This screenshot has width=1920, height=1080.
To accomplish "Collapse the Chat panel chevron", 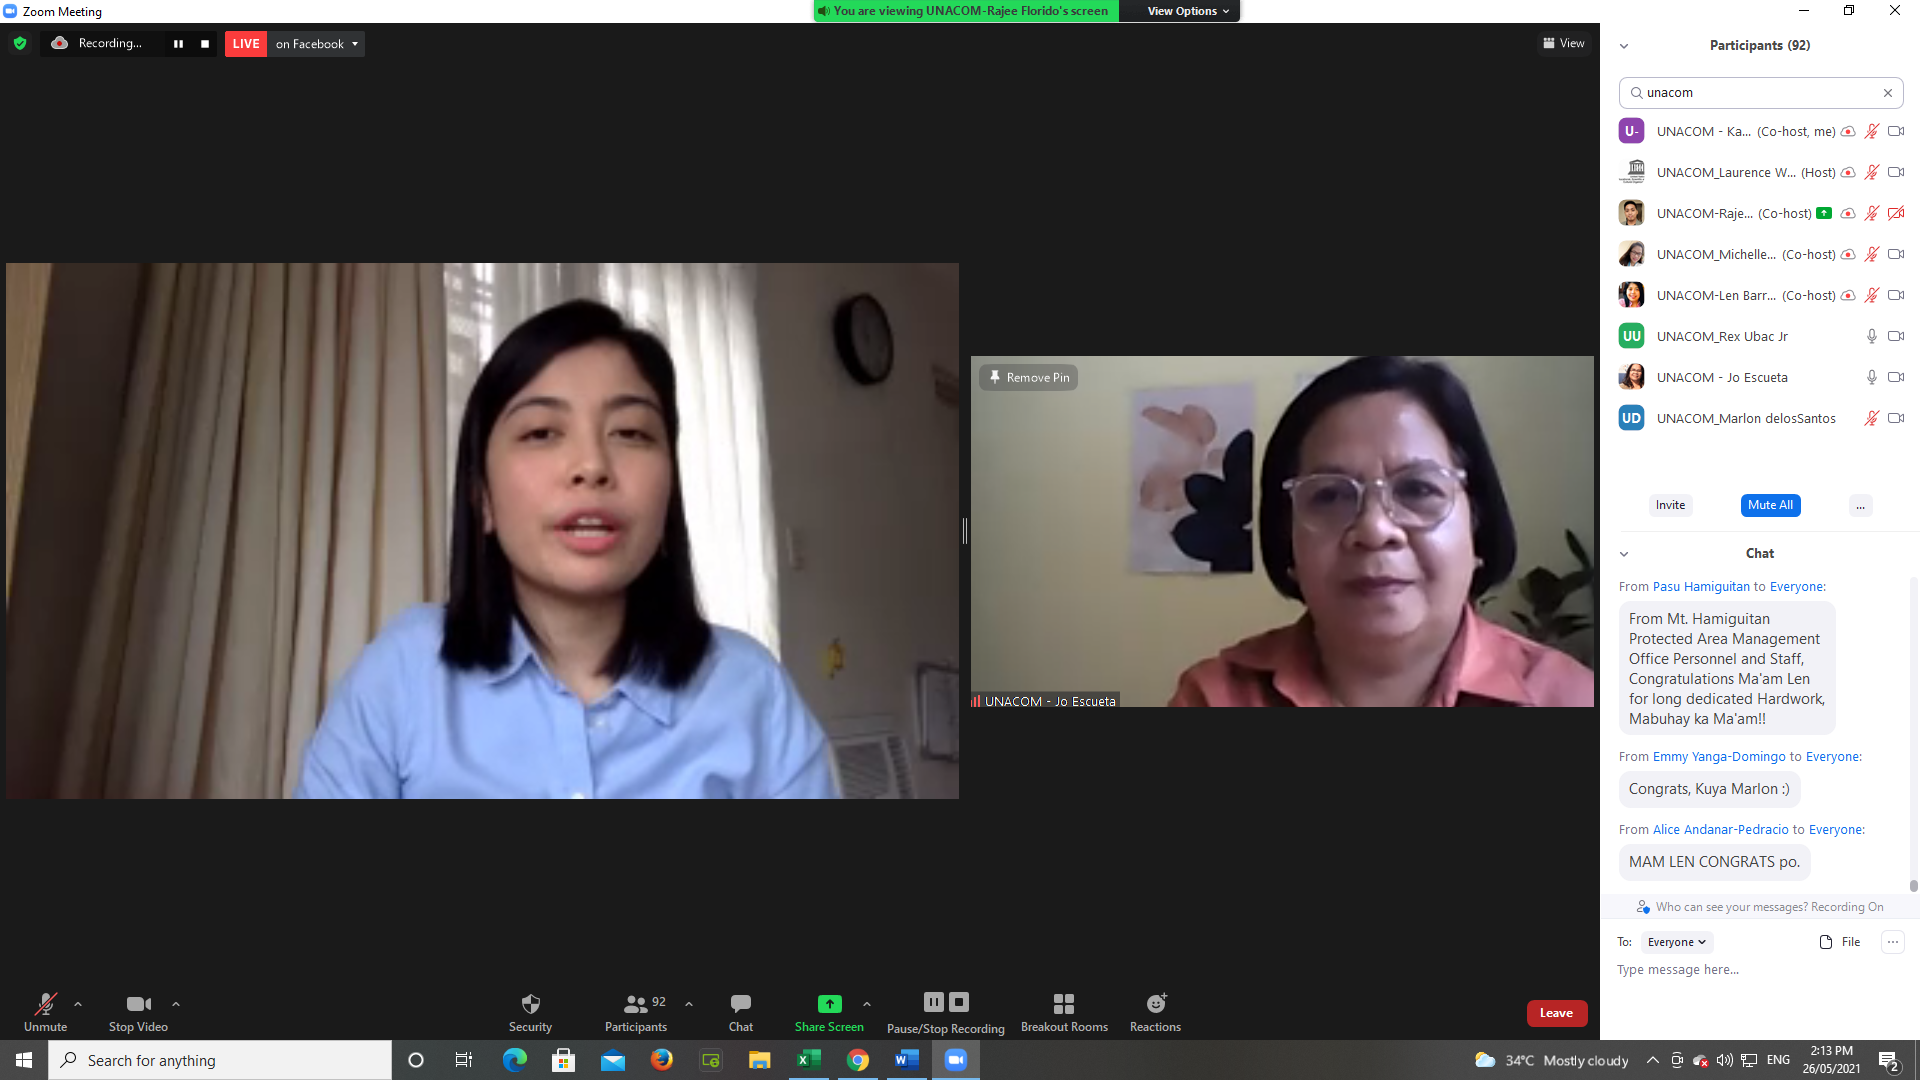I will [x=1624, y=554].
